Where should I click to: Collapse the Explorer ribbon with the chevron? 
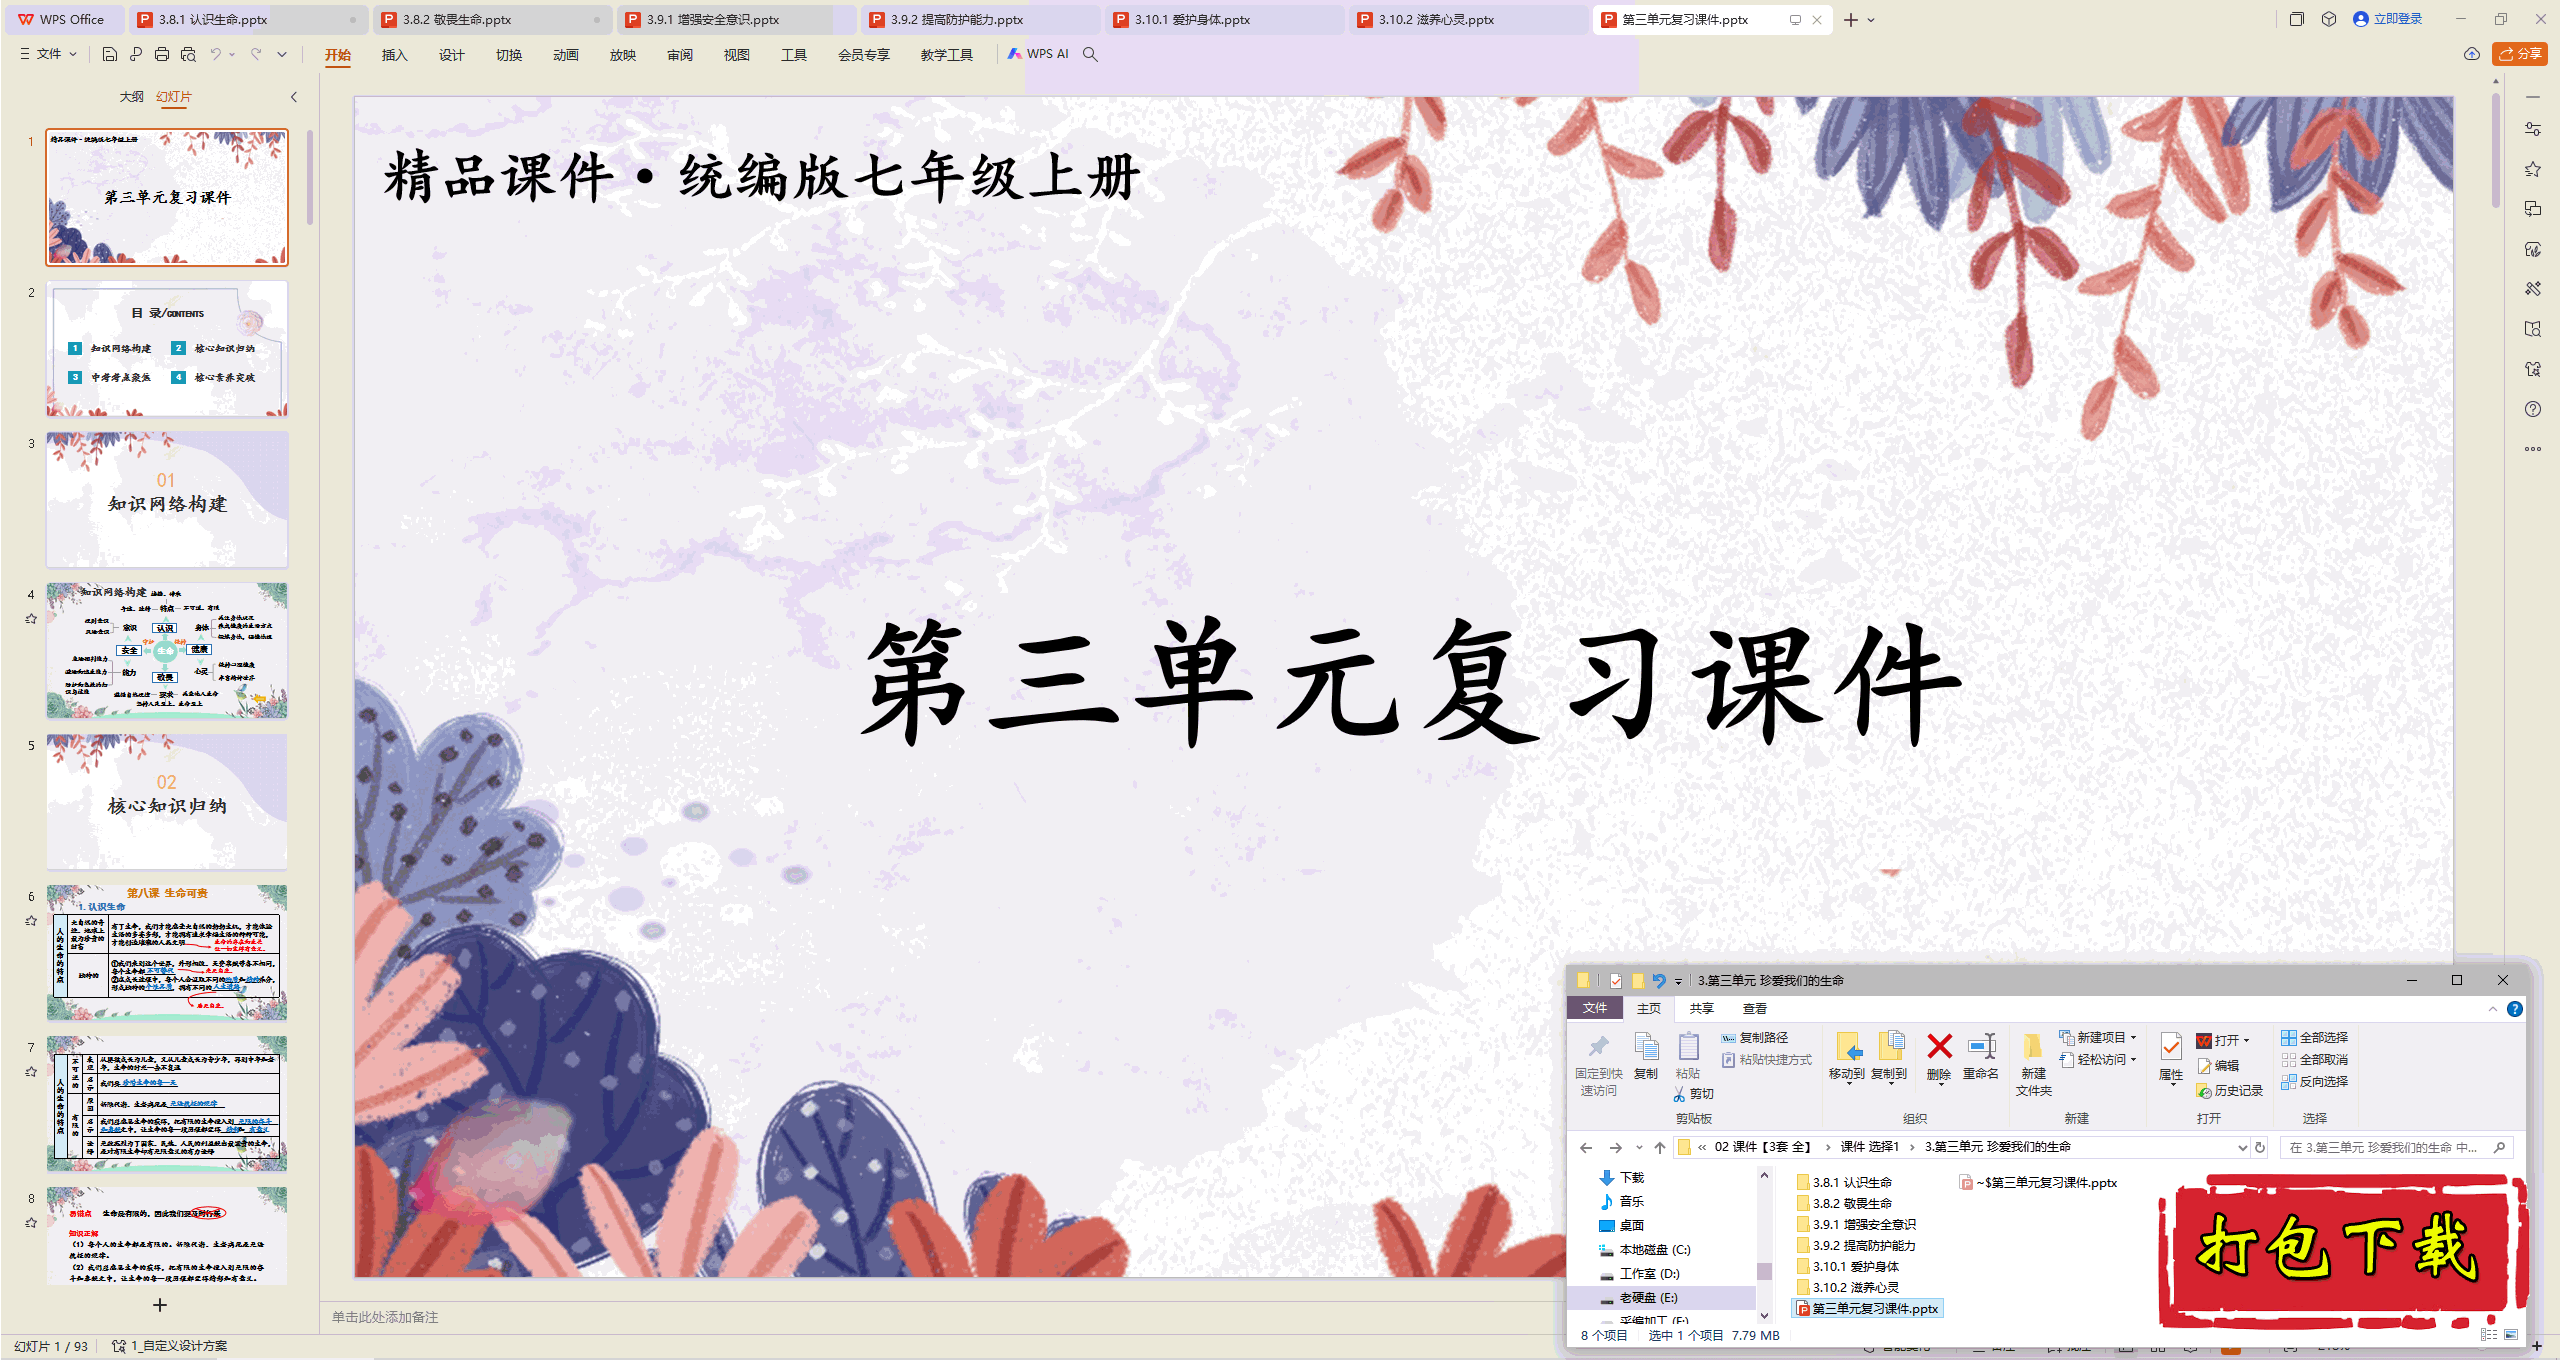coord(2492,1009)
